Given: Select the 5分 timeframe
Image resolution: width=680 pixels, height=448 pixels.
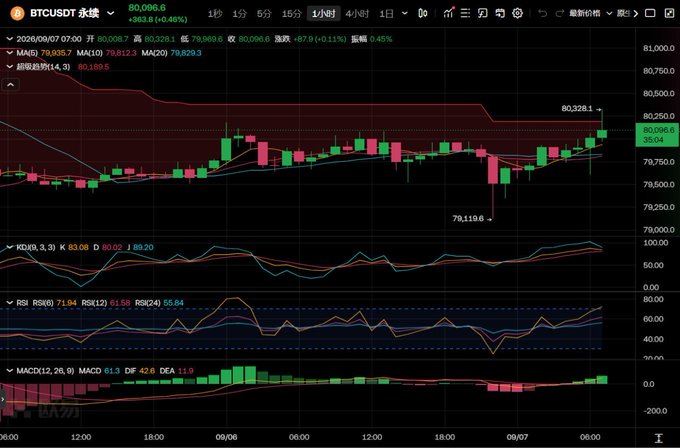Looking at the screenshot, I should 264,14.
